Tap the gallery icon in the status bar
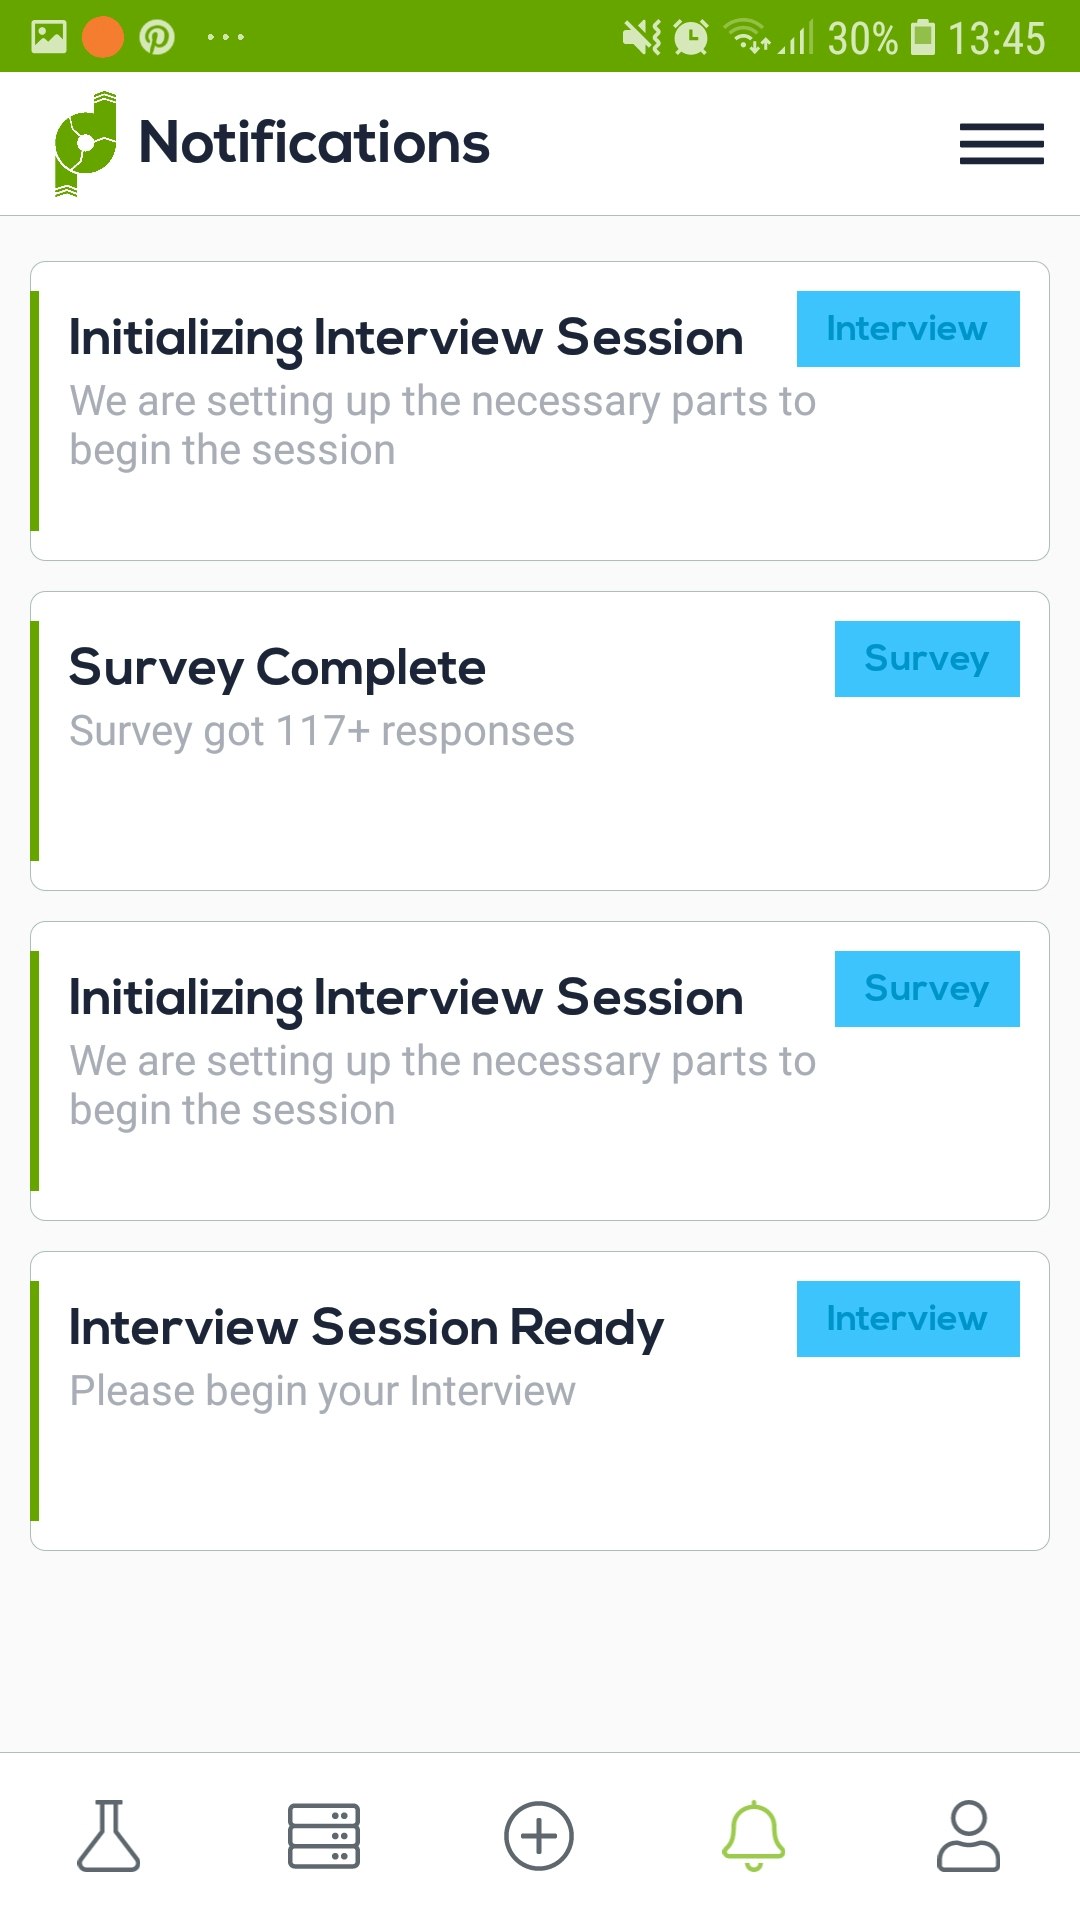 (x=49, y=37)
